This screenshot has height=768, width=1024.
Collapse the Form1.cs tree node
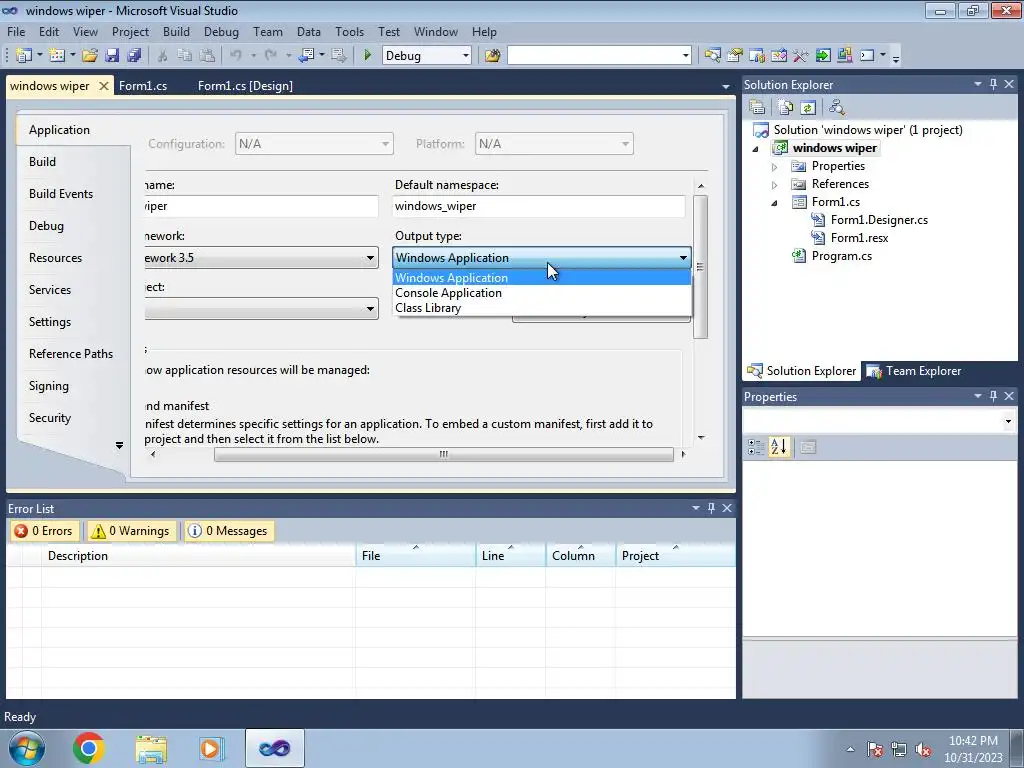point(775,203)
